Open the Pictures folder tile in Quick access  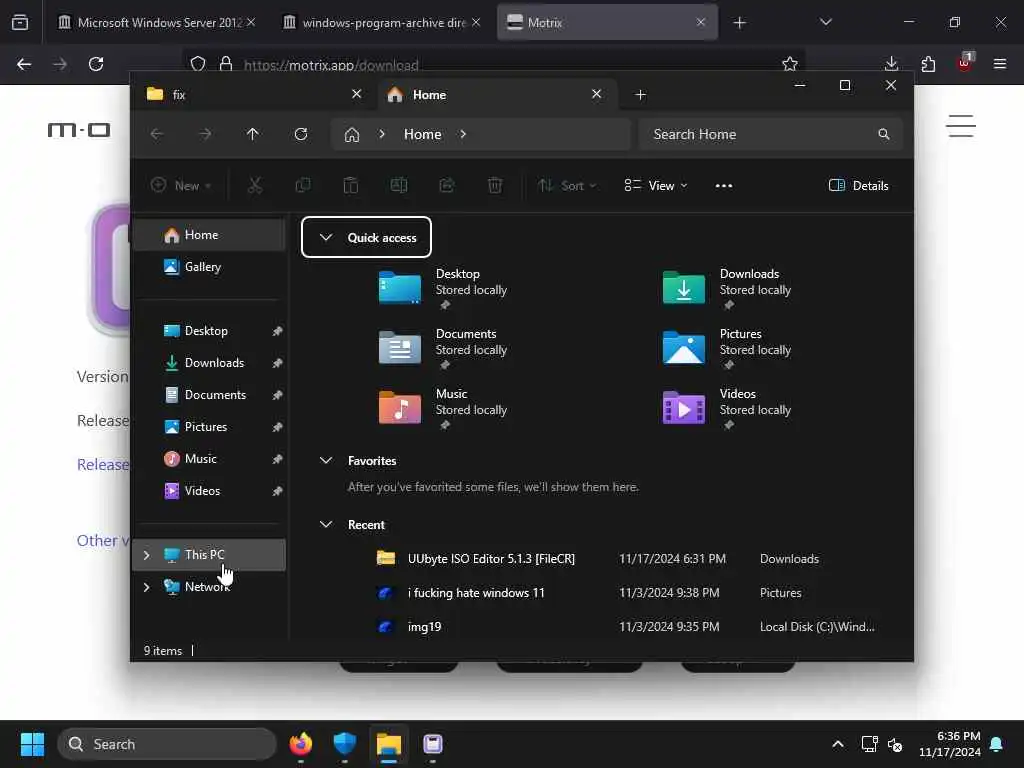pos(728,347)
